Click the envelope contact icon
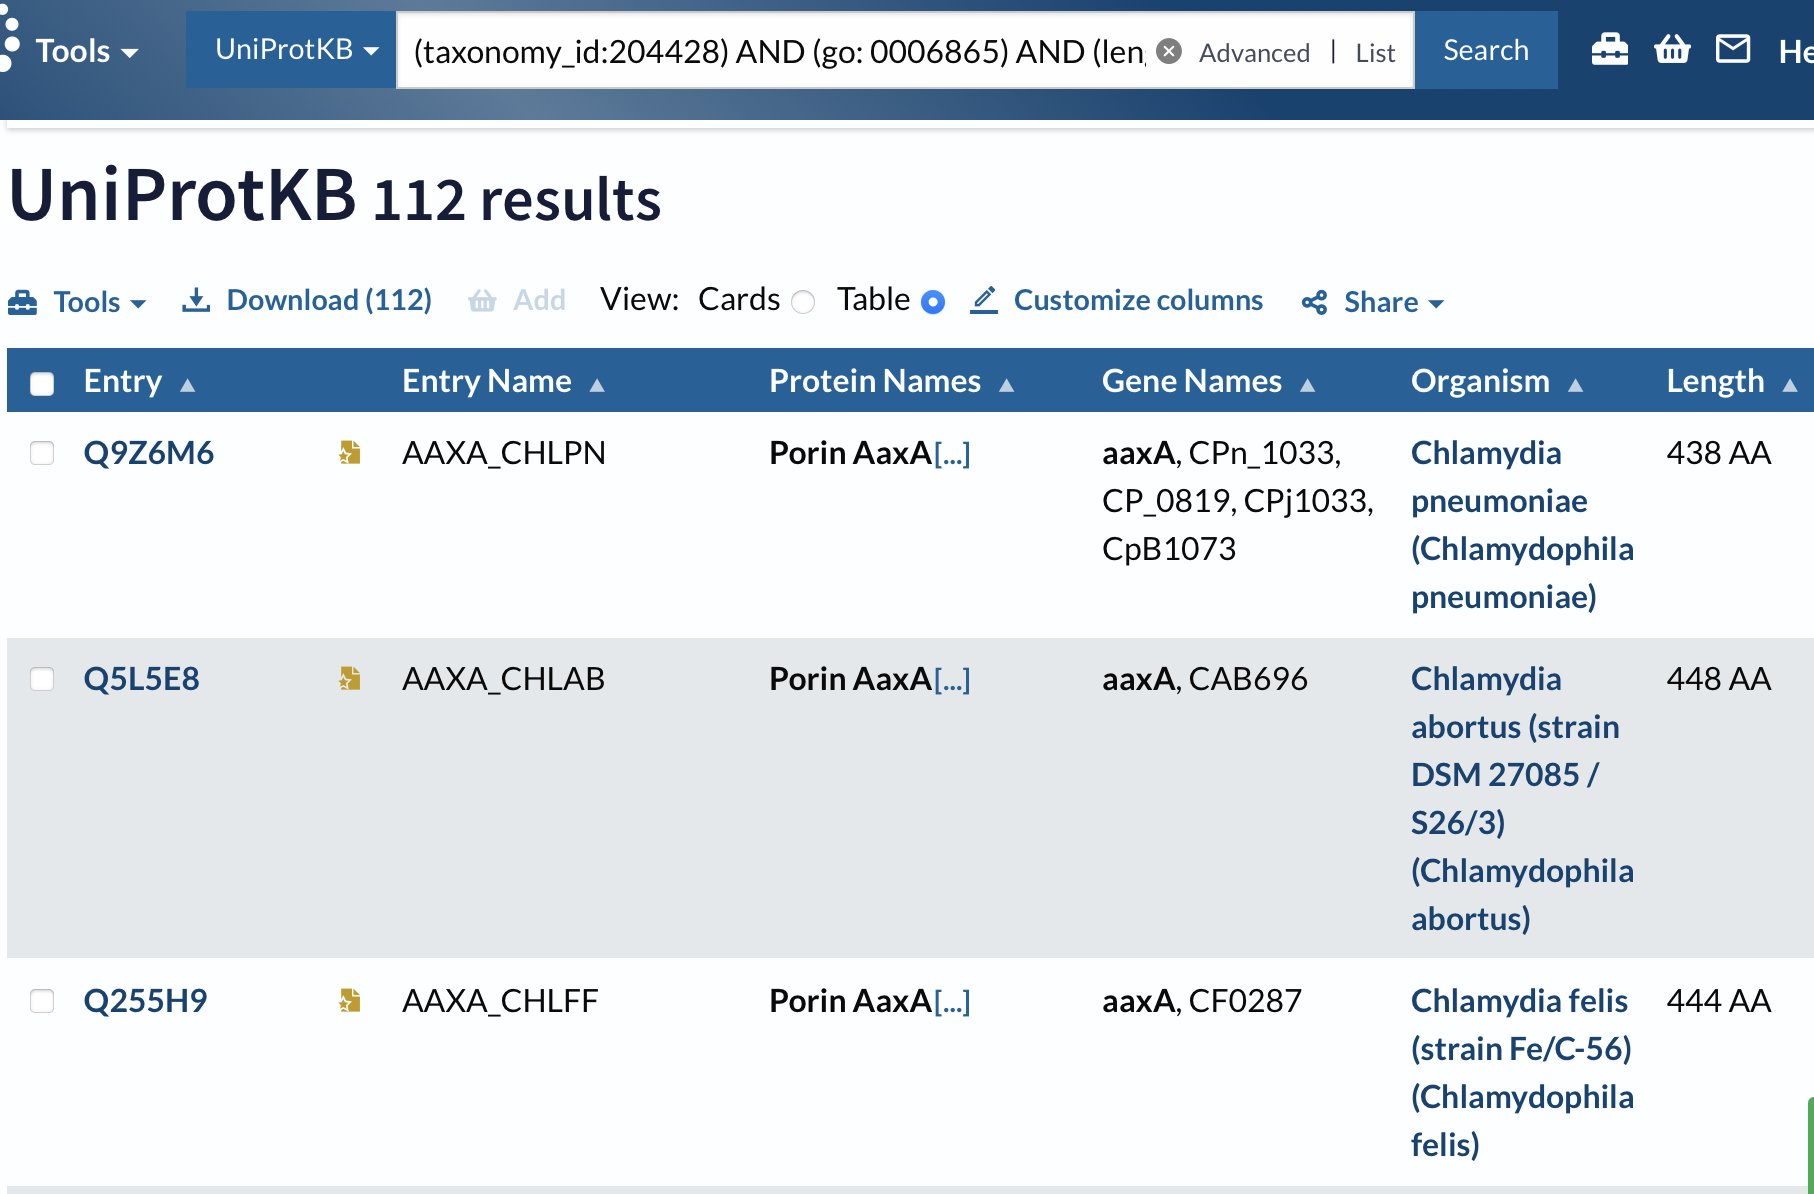Image resolution: width=1814 pixels, height=1194 pixels. [1733, 49]
